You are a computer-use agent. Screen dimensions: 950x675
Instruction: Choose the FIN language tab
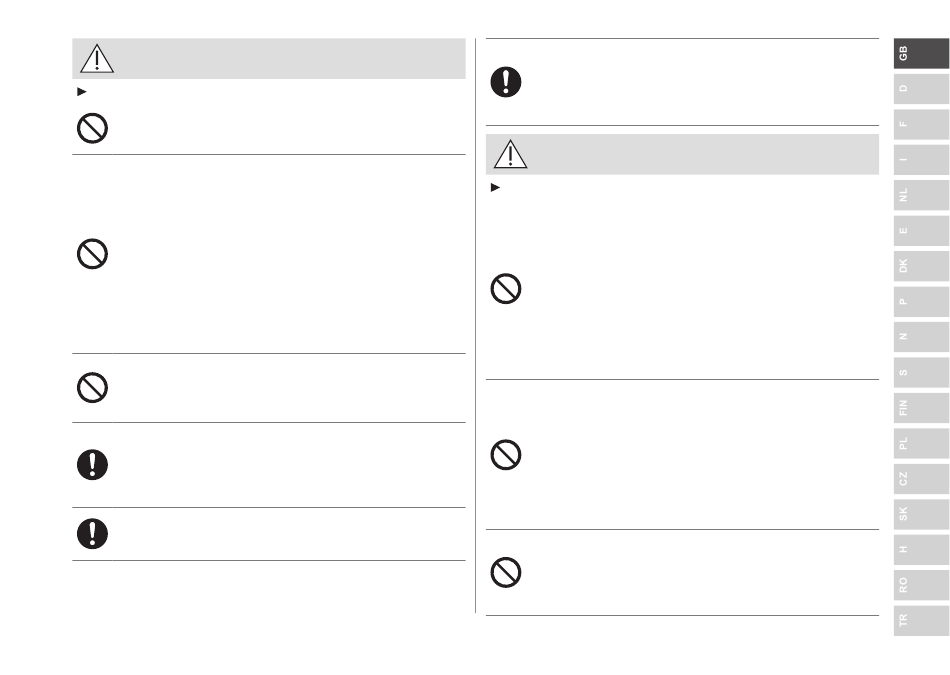click(x=921, y=408)
